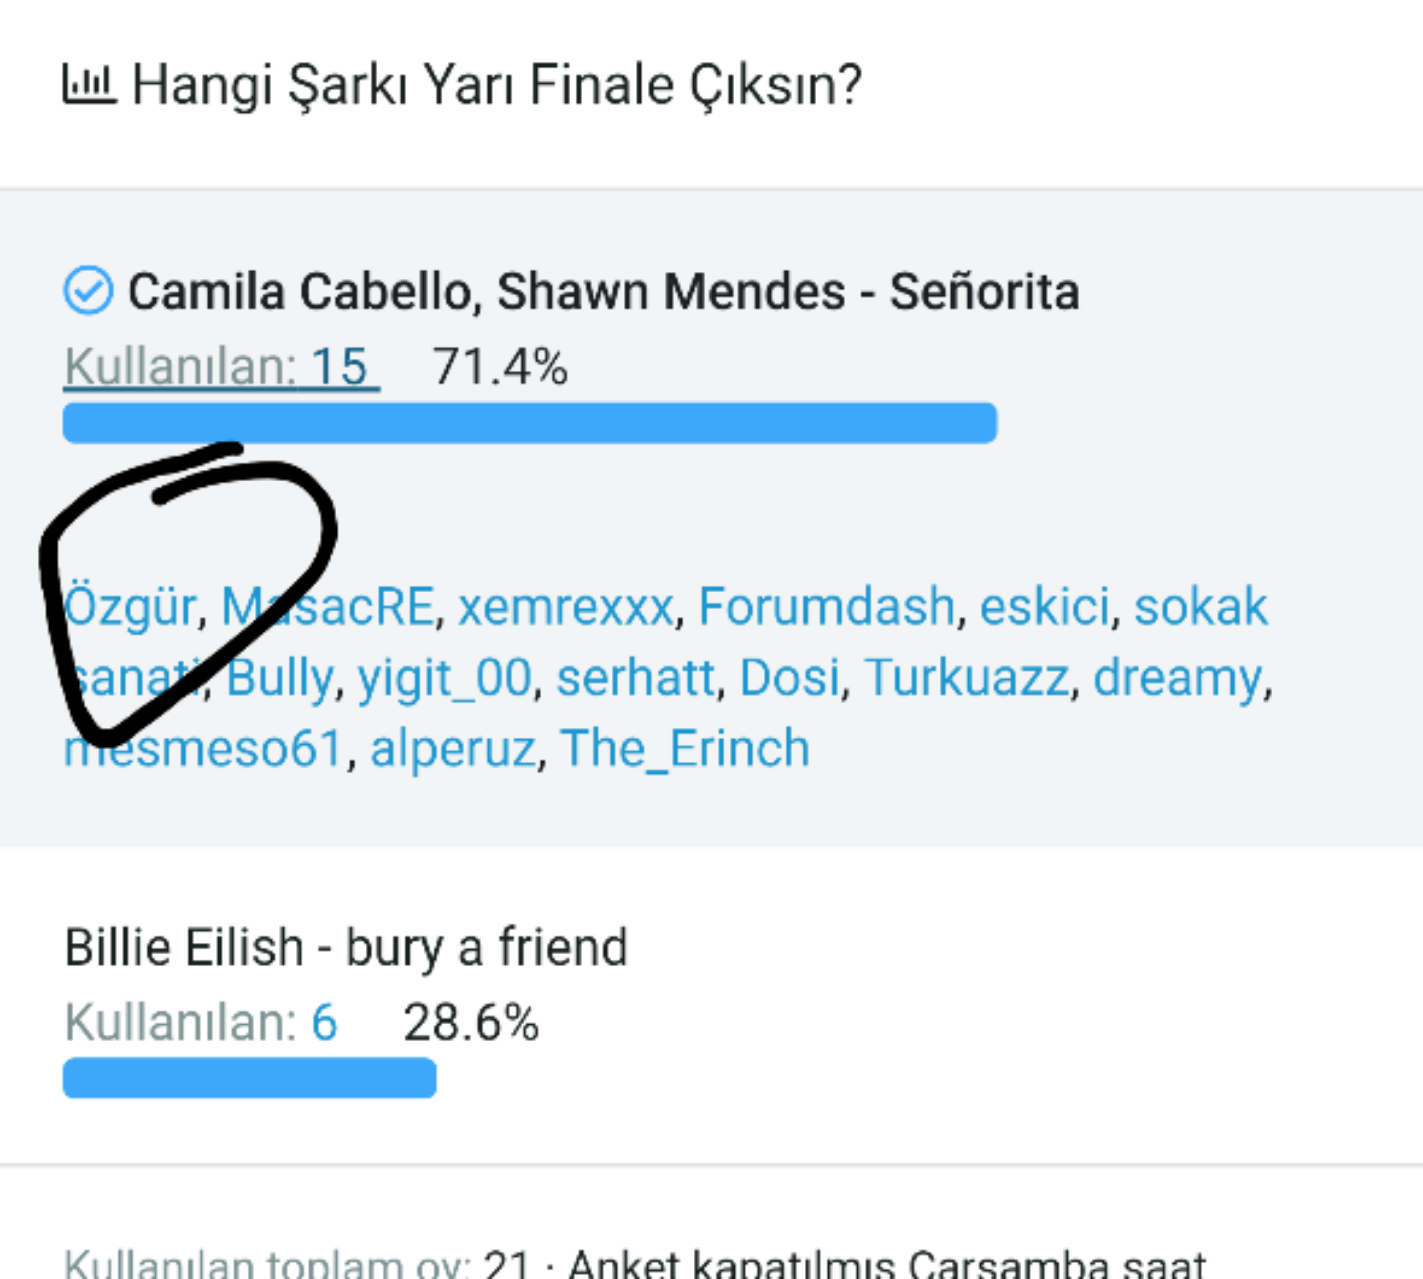The width and height of the screenshot is (1423, 1279).
Task: Click the Señorita 71.4% result bar
Action: 530,423
